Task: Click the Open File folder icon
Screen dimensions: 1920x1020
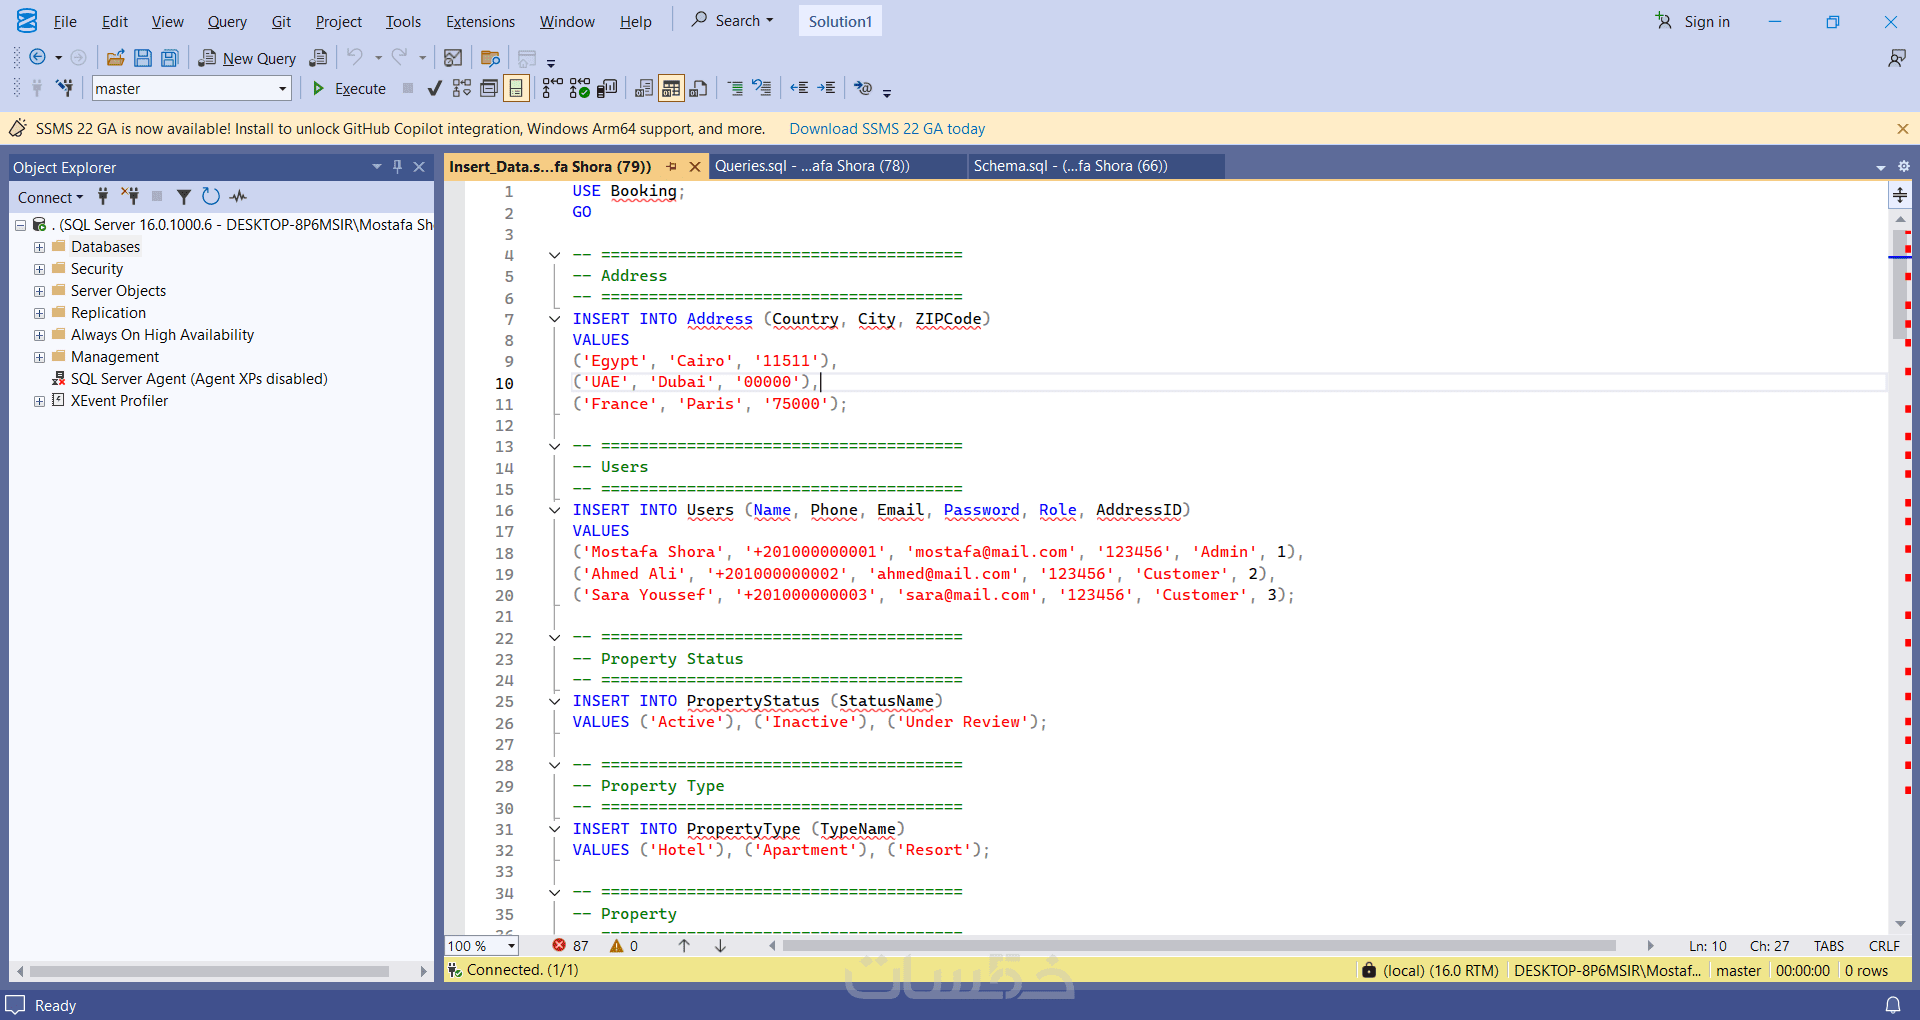Action: coord(115,58)
